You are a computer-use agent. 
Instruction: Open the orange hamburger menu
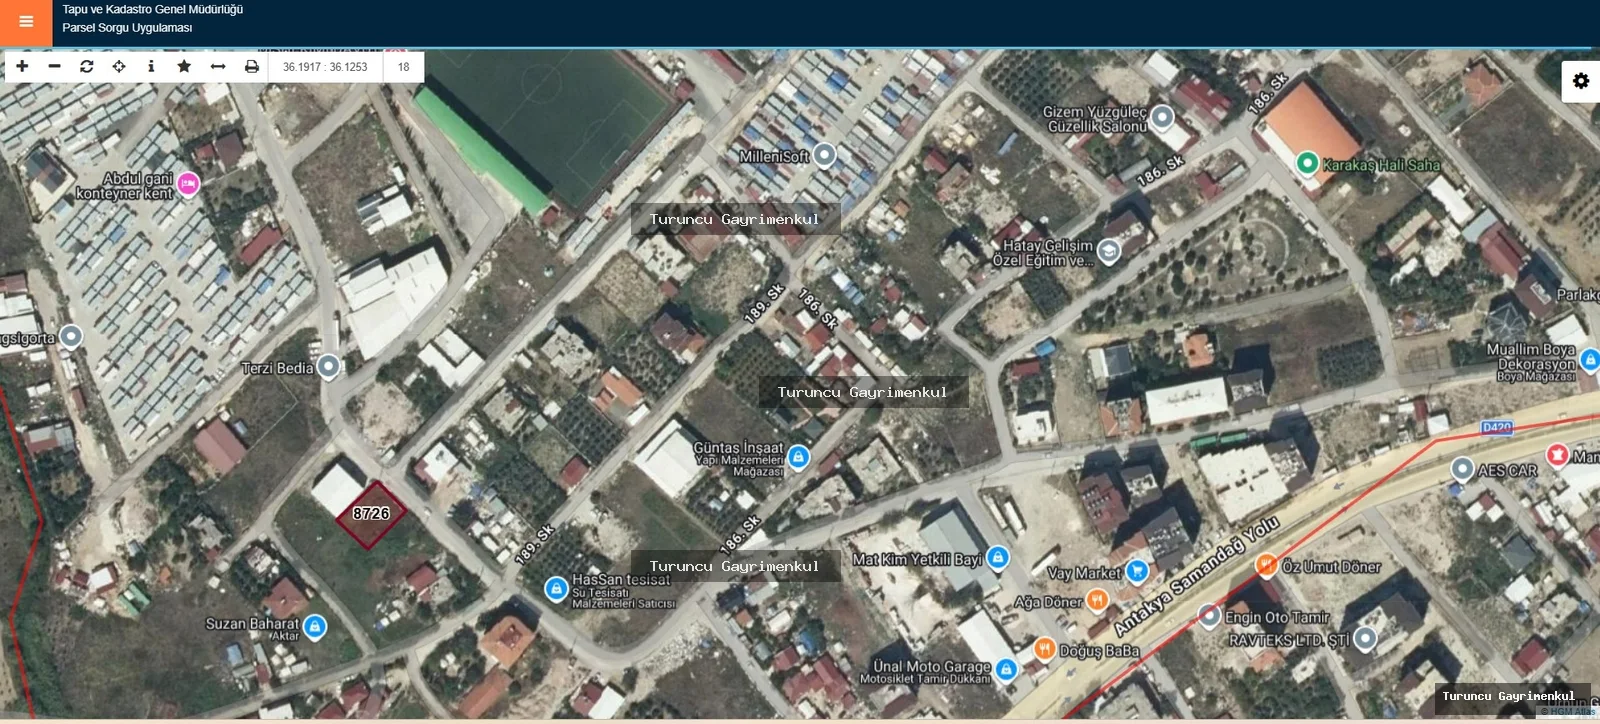tap(26, 22)
